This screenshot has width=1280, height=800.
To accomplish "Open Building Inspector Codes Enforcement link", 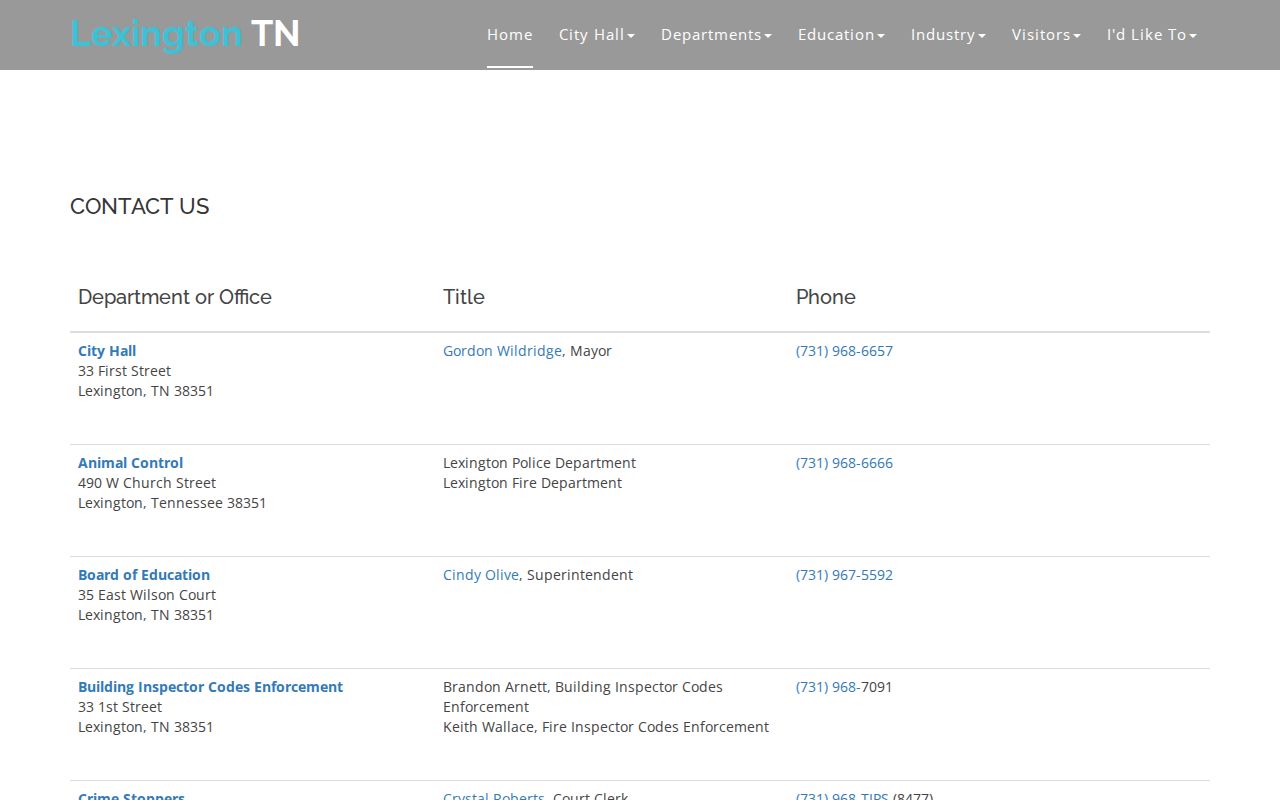I will click(x=210, y=687).
